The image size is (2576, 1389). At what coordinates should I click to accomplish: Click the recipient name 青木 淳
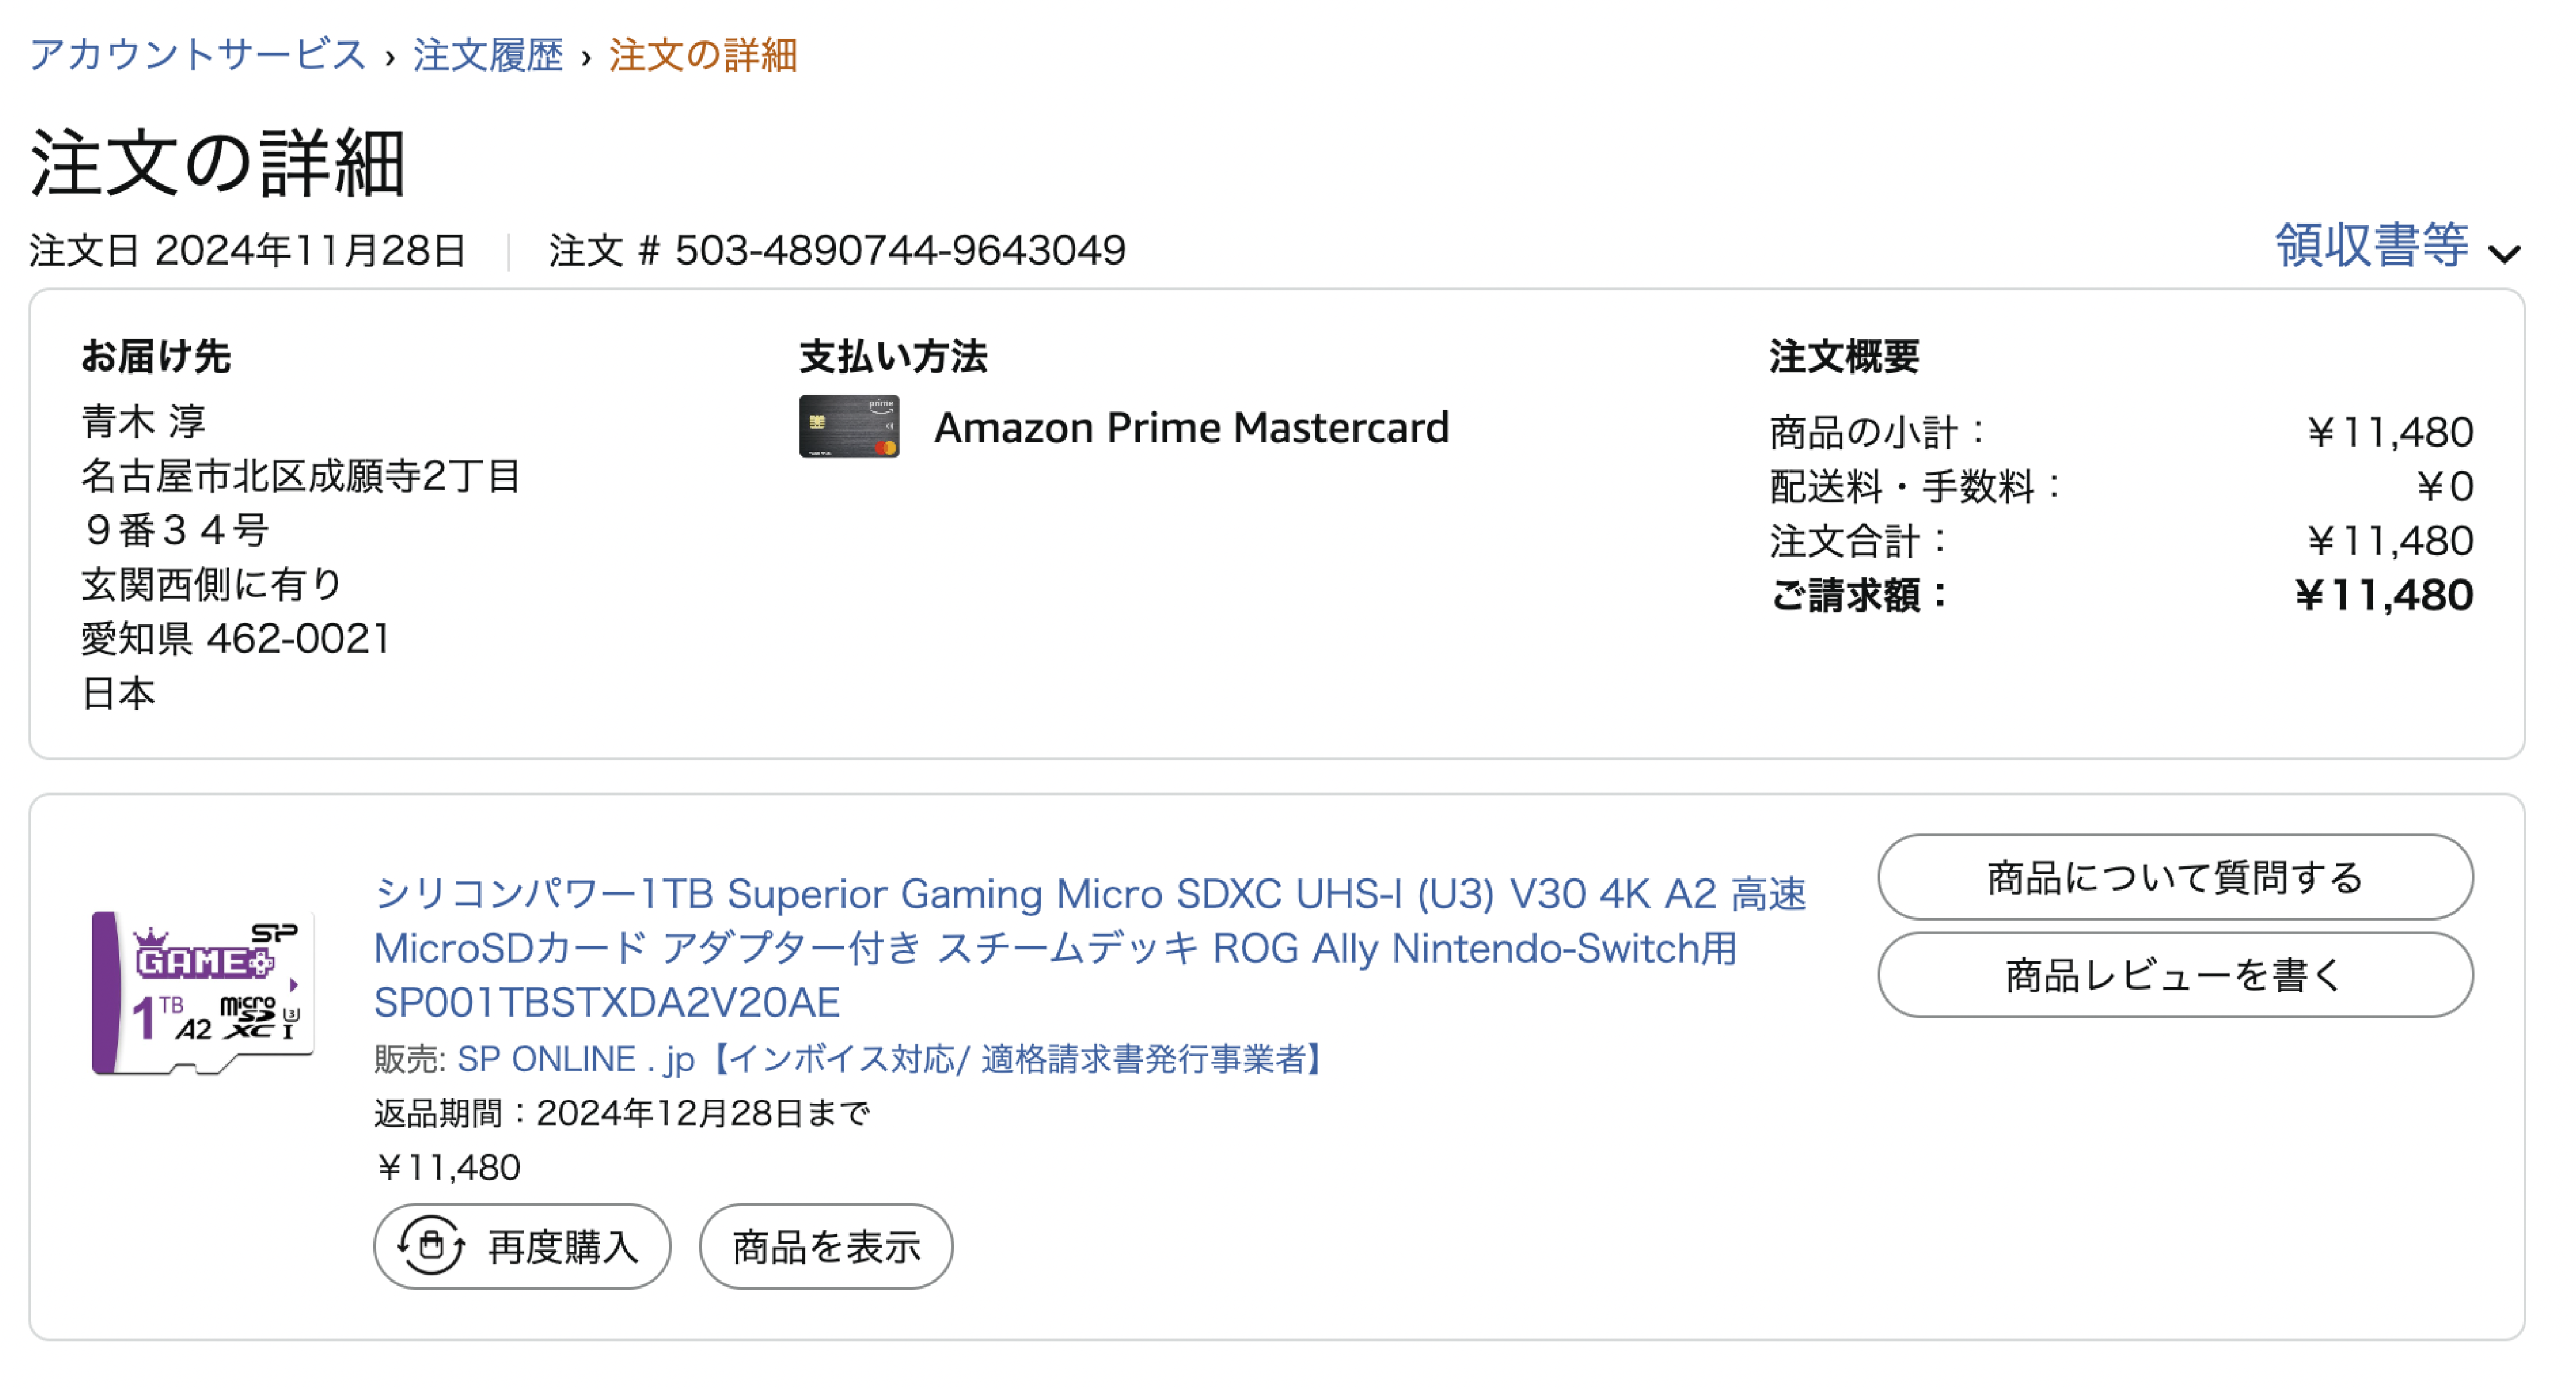click(144, 422)
